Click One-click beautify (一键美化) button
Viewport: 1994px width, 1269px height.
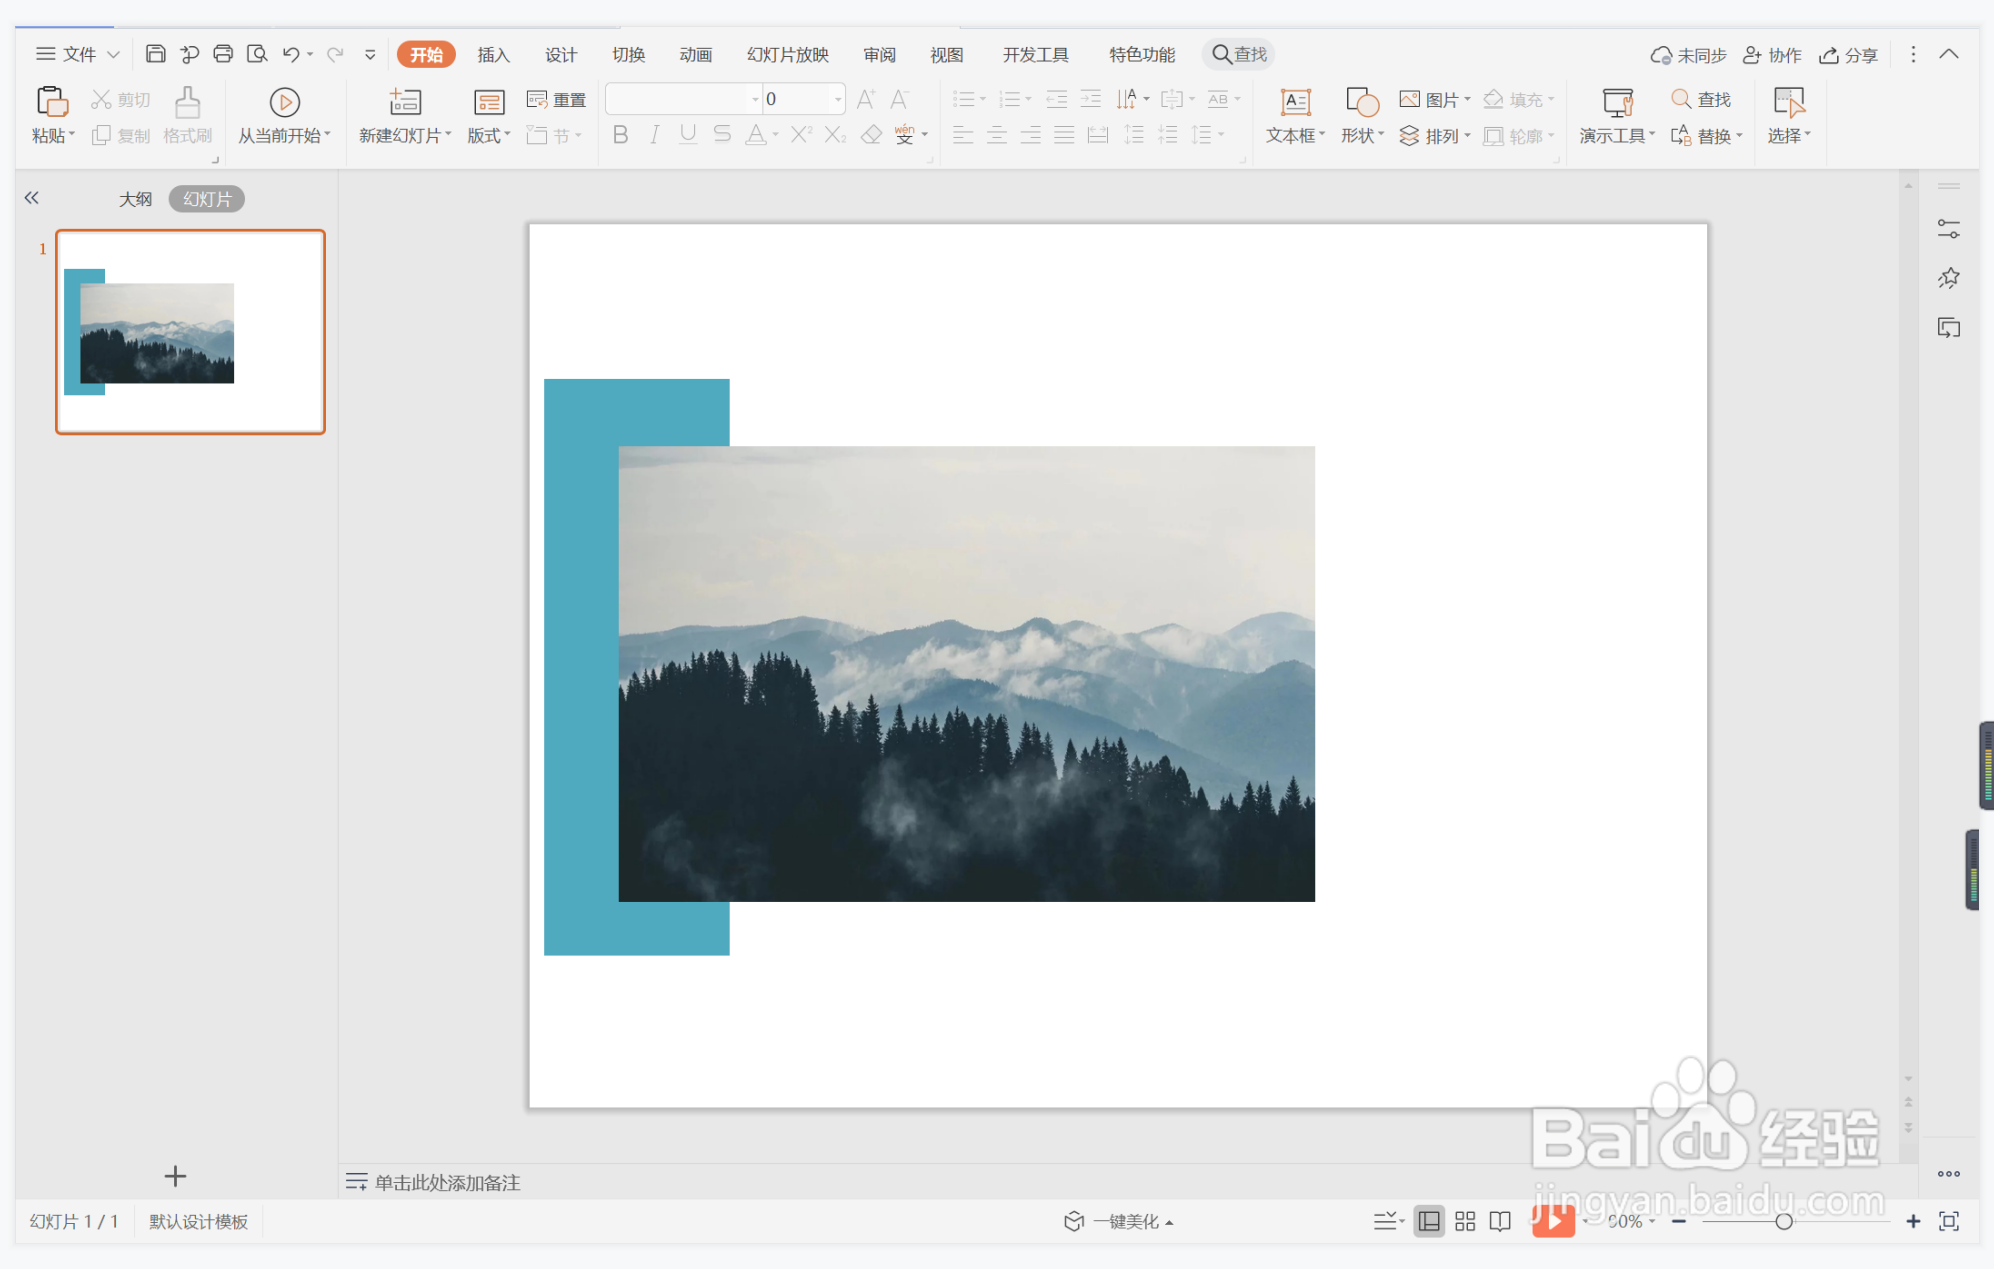[x=1117, y=1221]
